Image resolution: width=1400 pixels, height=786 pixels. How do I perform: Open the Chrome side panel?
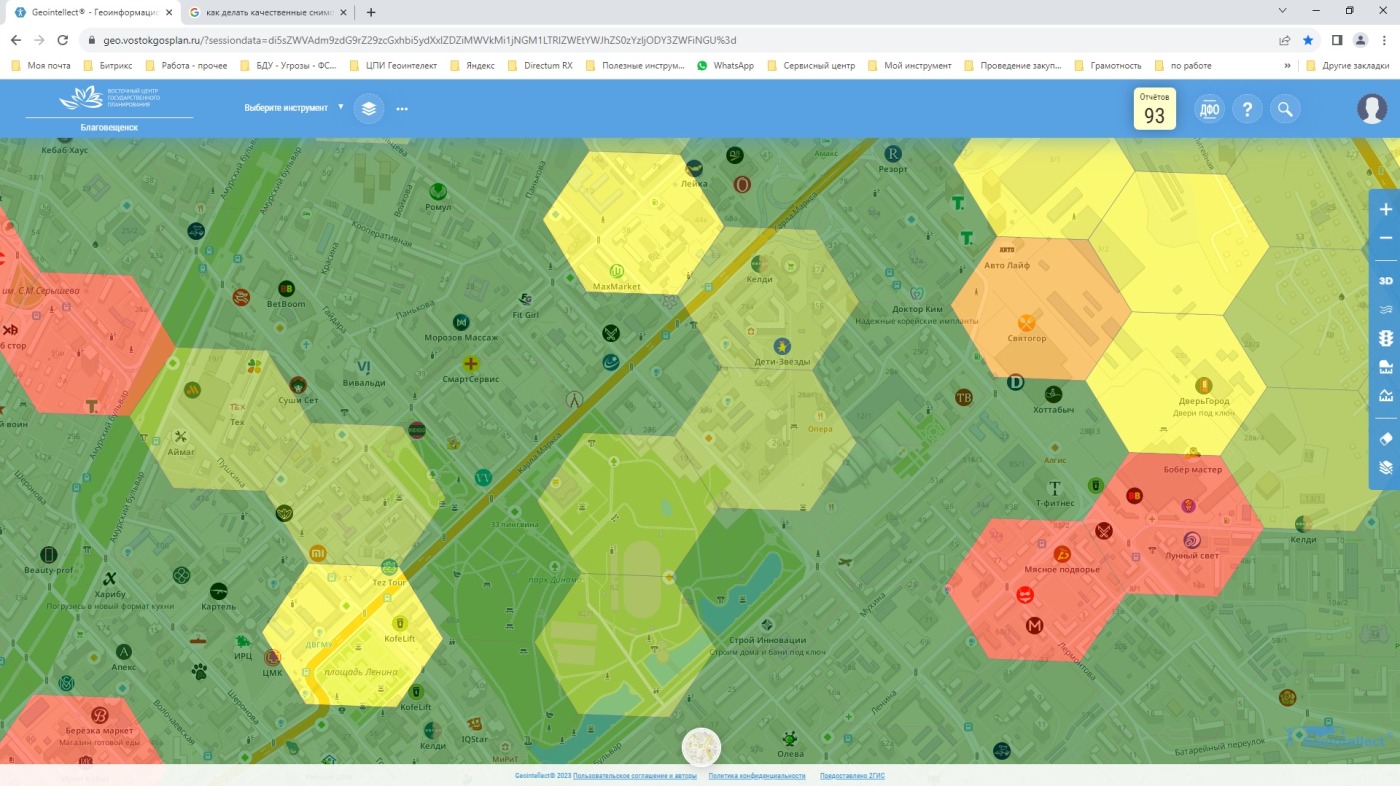coord(1337,40)
